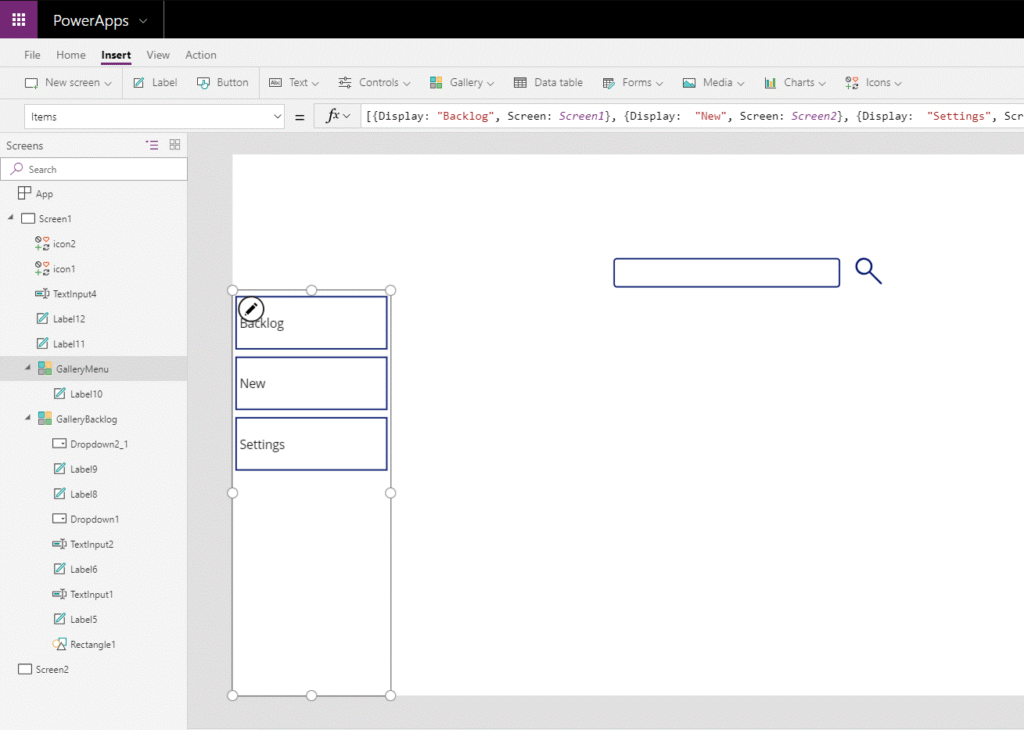Image resolution: width=1024 pixels, height=730 pixels.
Task: Expand the Controls dropdown
Action: (374, 83)
